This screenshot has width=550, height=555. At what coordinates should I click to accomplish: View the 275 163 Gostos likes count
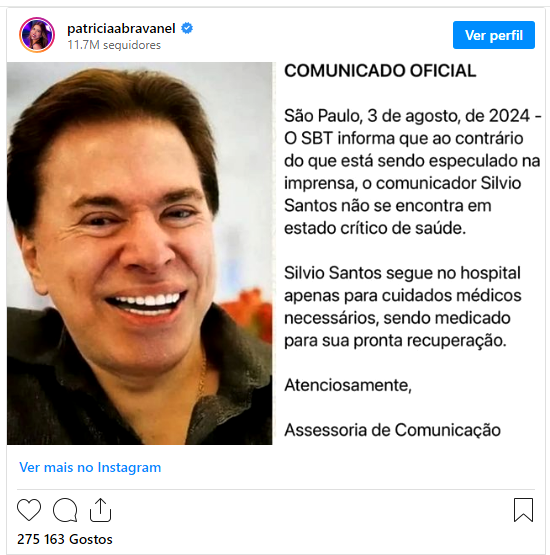(x=65, y=539)
